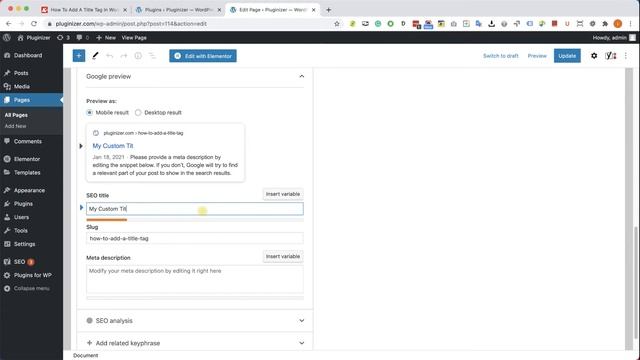Click the arrow beside the snippet title preview

[81, 146]
